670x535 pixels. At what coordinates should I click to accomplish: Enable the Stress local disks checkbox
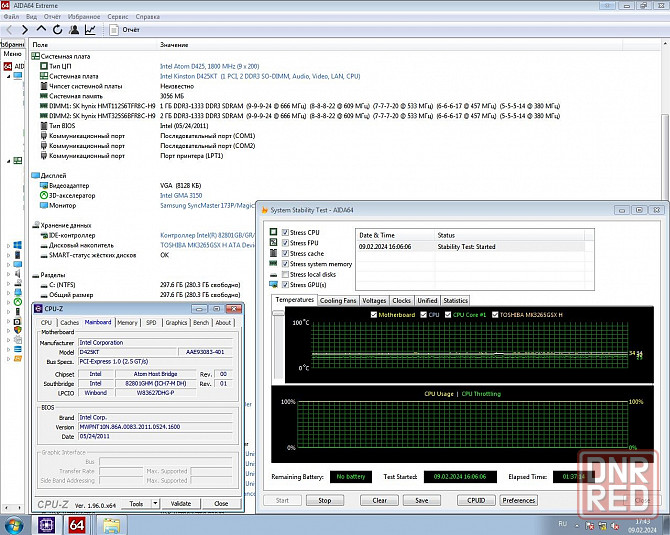[286, 274]
